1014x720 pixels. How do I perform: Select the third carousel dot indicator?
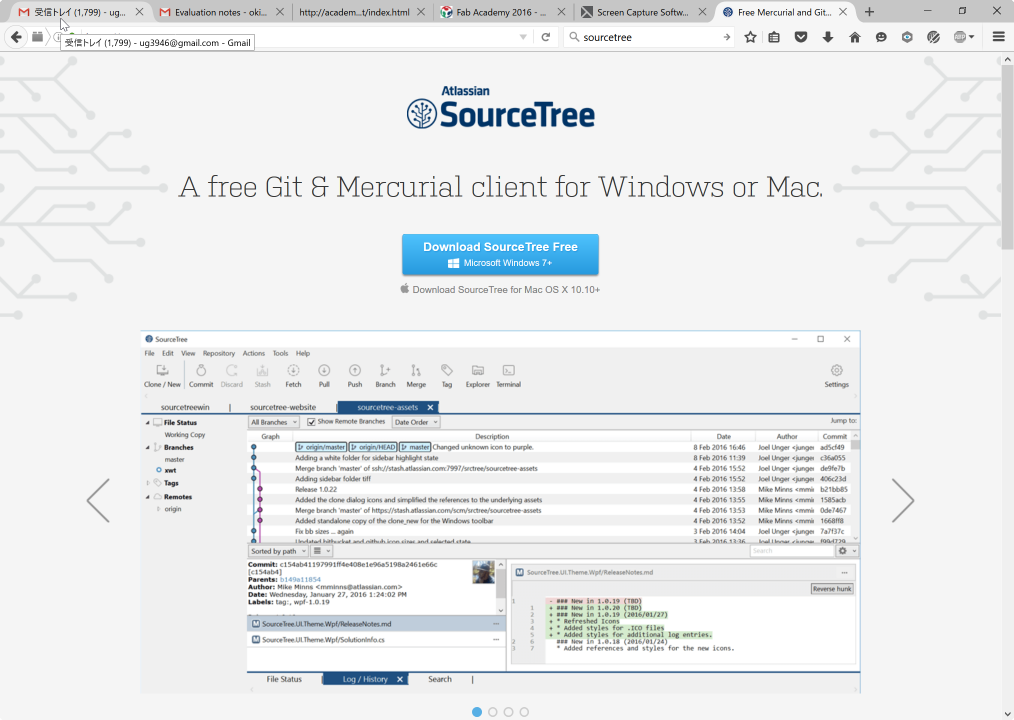(508, 712)
